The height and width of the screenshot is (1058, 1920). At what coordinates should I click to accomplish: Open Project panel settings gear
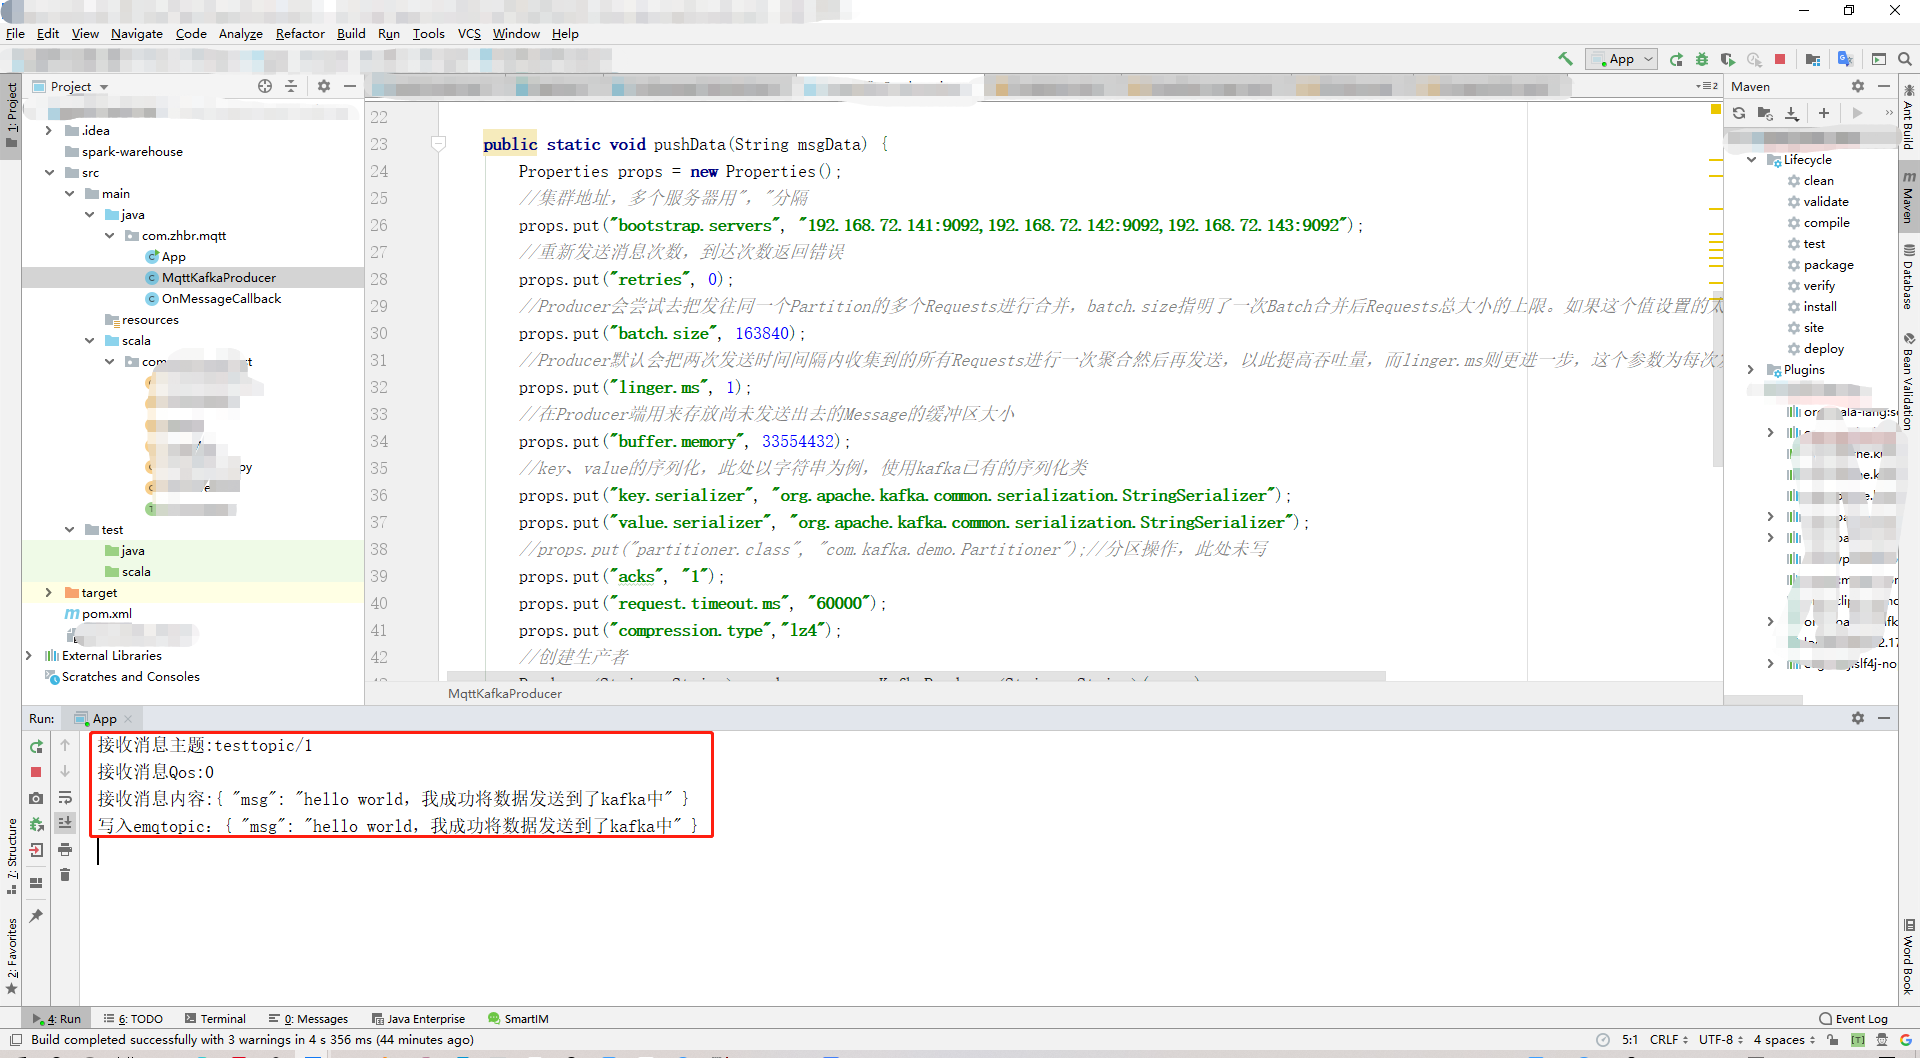324,86
